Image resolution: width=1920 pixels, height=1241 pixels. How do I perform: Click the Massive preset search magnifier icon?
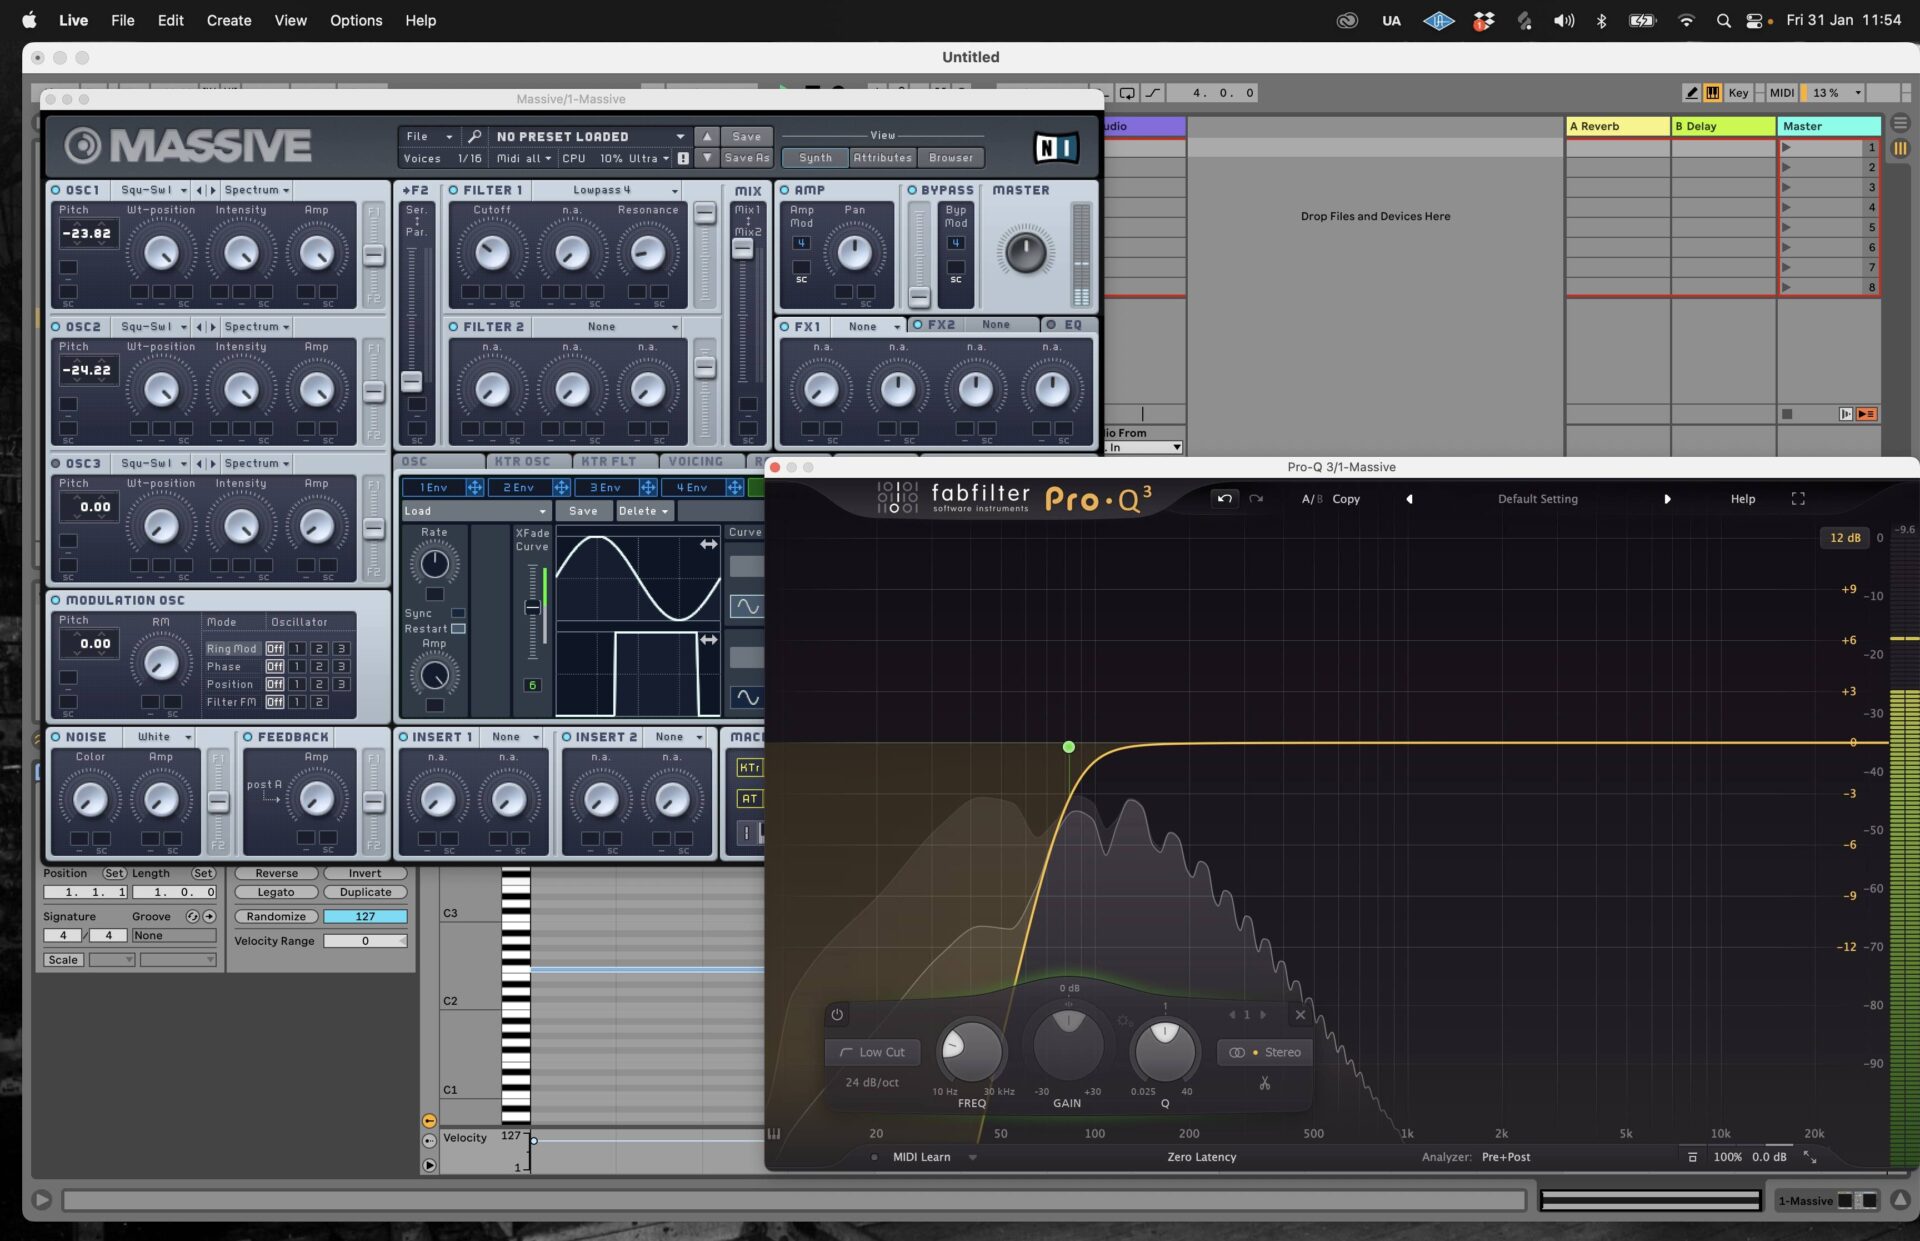(x=474, y=136)
